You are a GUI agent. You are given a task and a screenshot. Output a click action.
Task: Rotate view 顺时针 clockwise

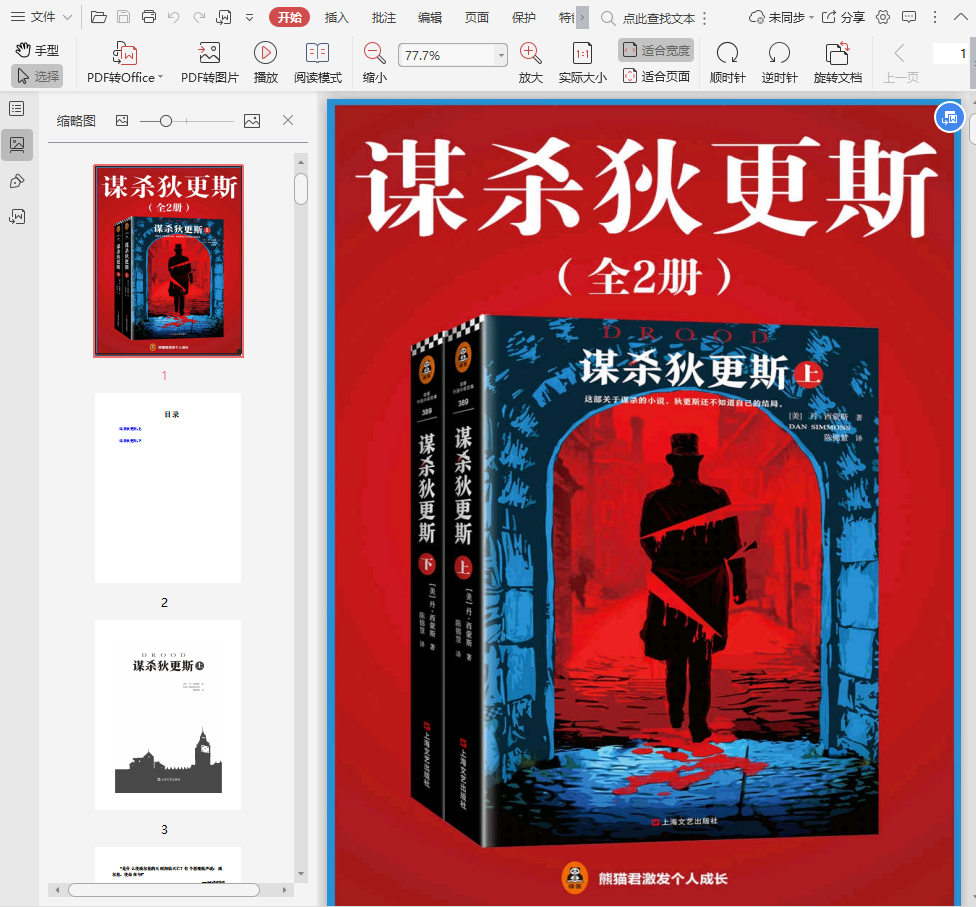click(727, 62)
